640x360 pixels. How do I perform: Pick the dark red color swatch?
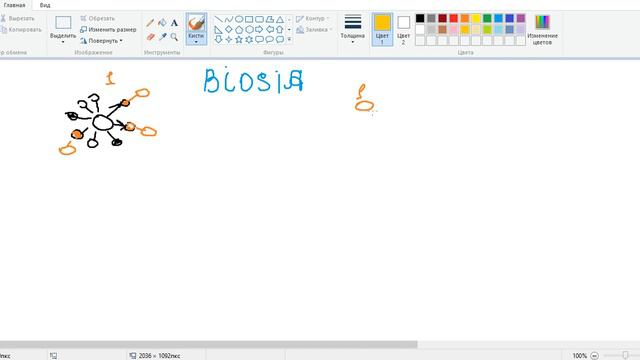click(x=442, y=18)
